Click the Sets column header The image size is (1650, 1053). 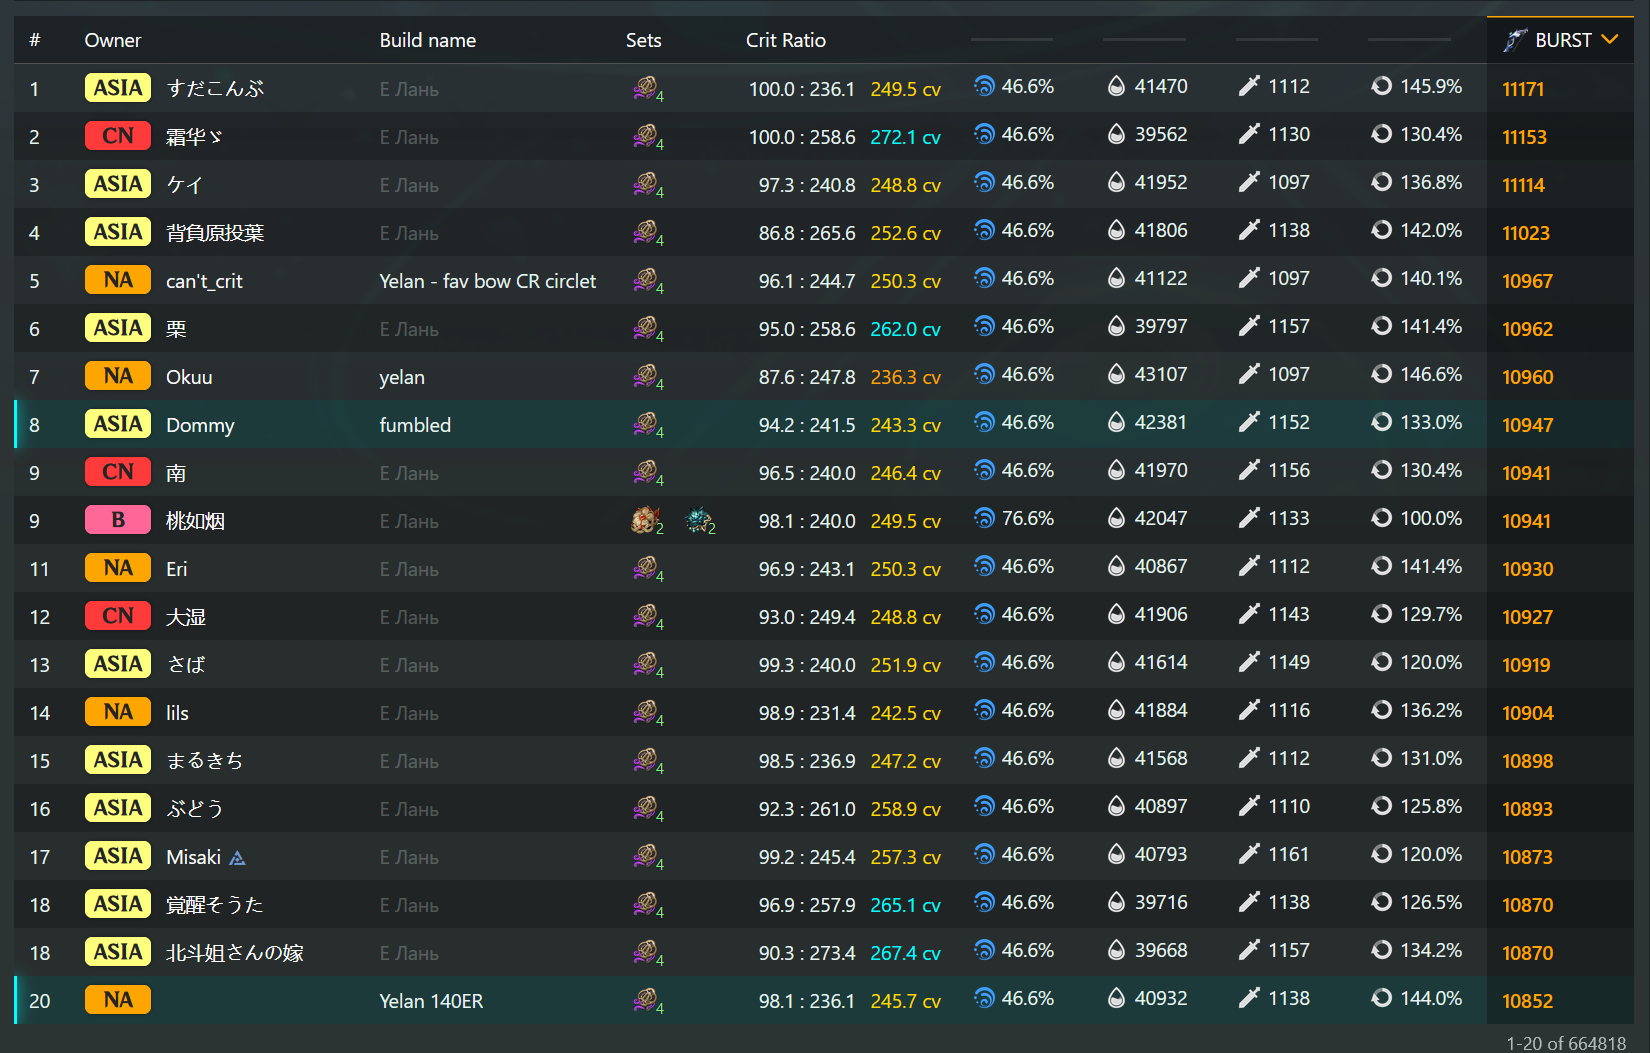click(643, 40)
